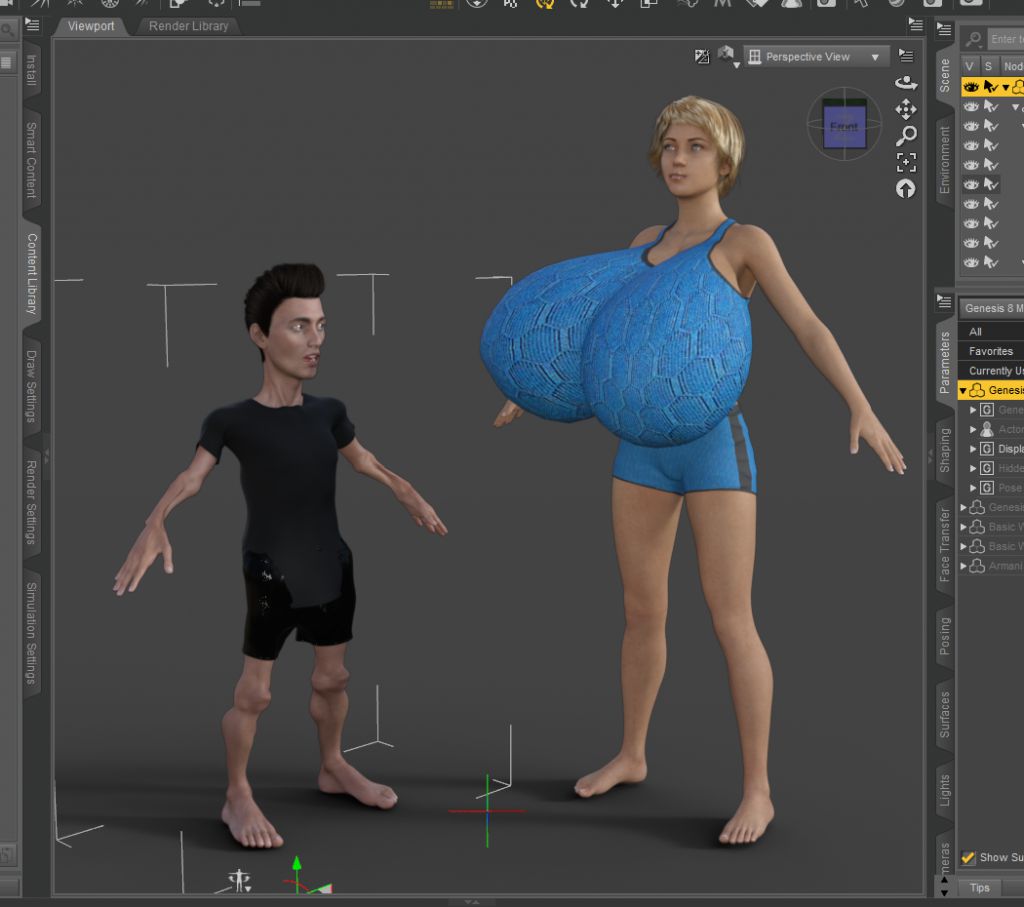This screenshot has width=1024, height=907.
Task: Open the Simulation Settings side tab
Action: 31,633
